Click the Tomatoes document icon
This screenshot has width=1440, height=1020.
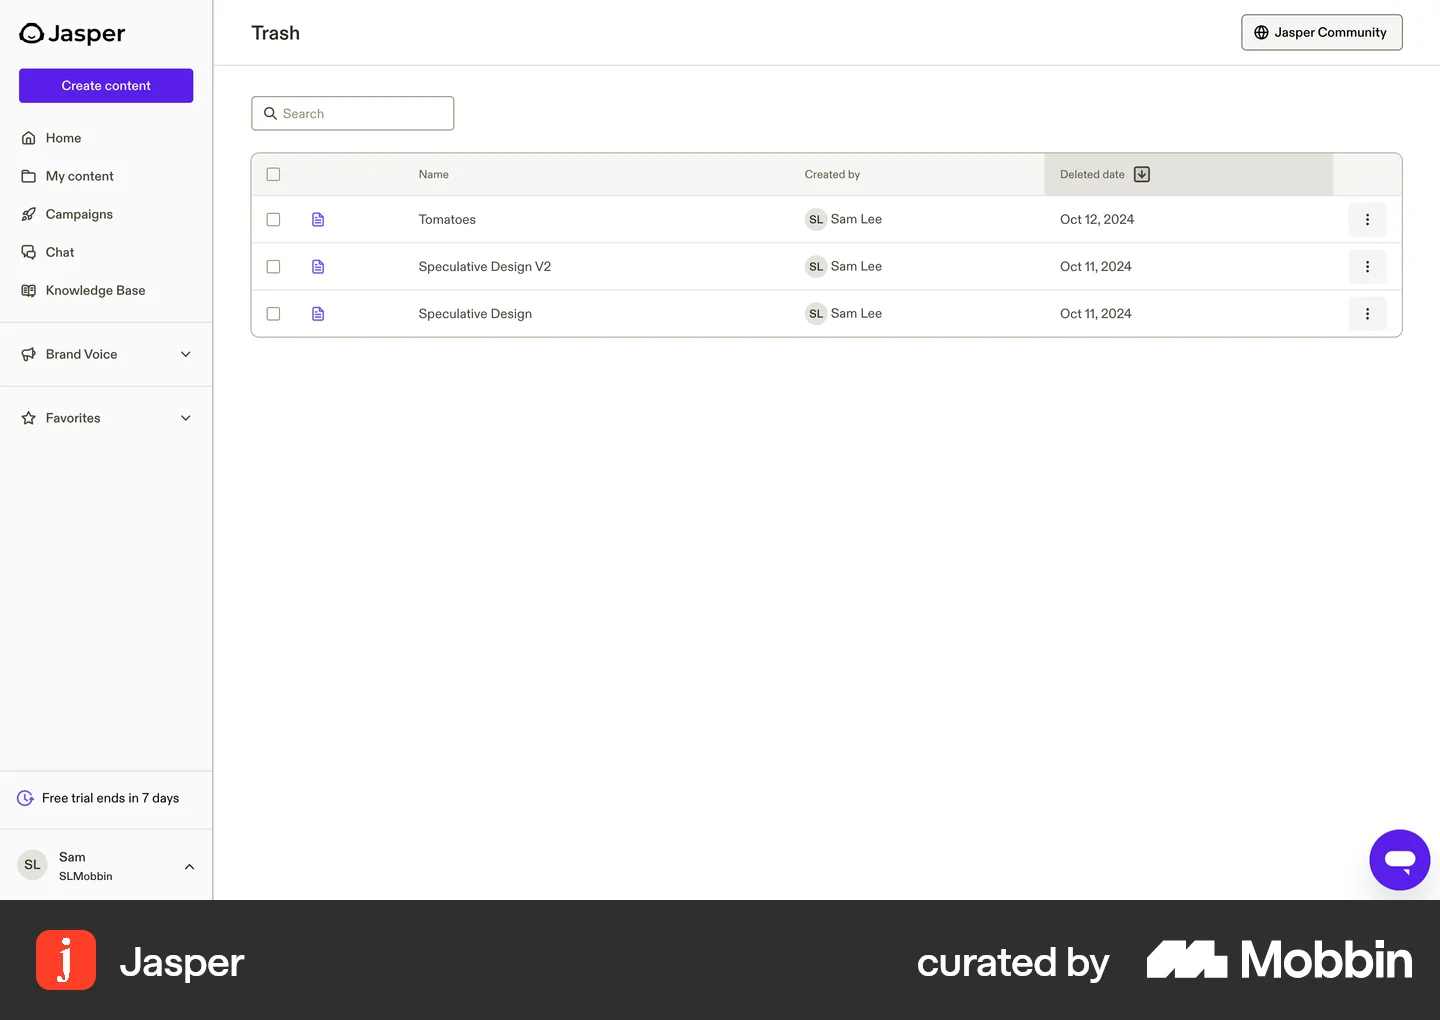click(318, 219)
